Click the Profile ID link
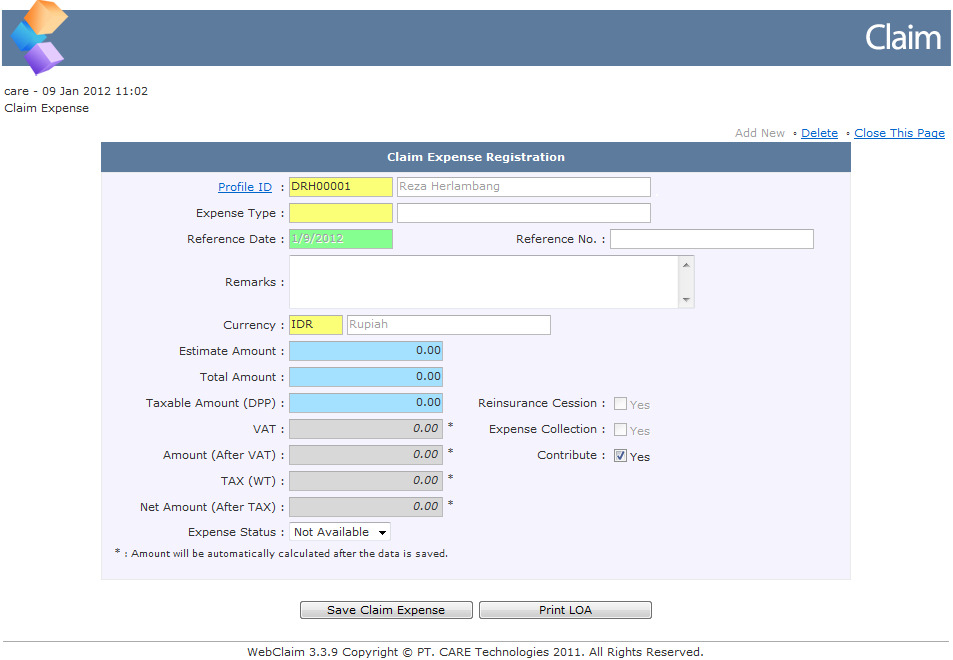Image resolution: width=953 pixels, height=660 pixels. point(245,187)
